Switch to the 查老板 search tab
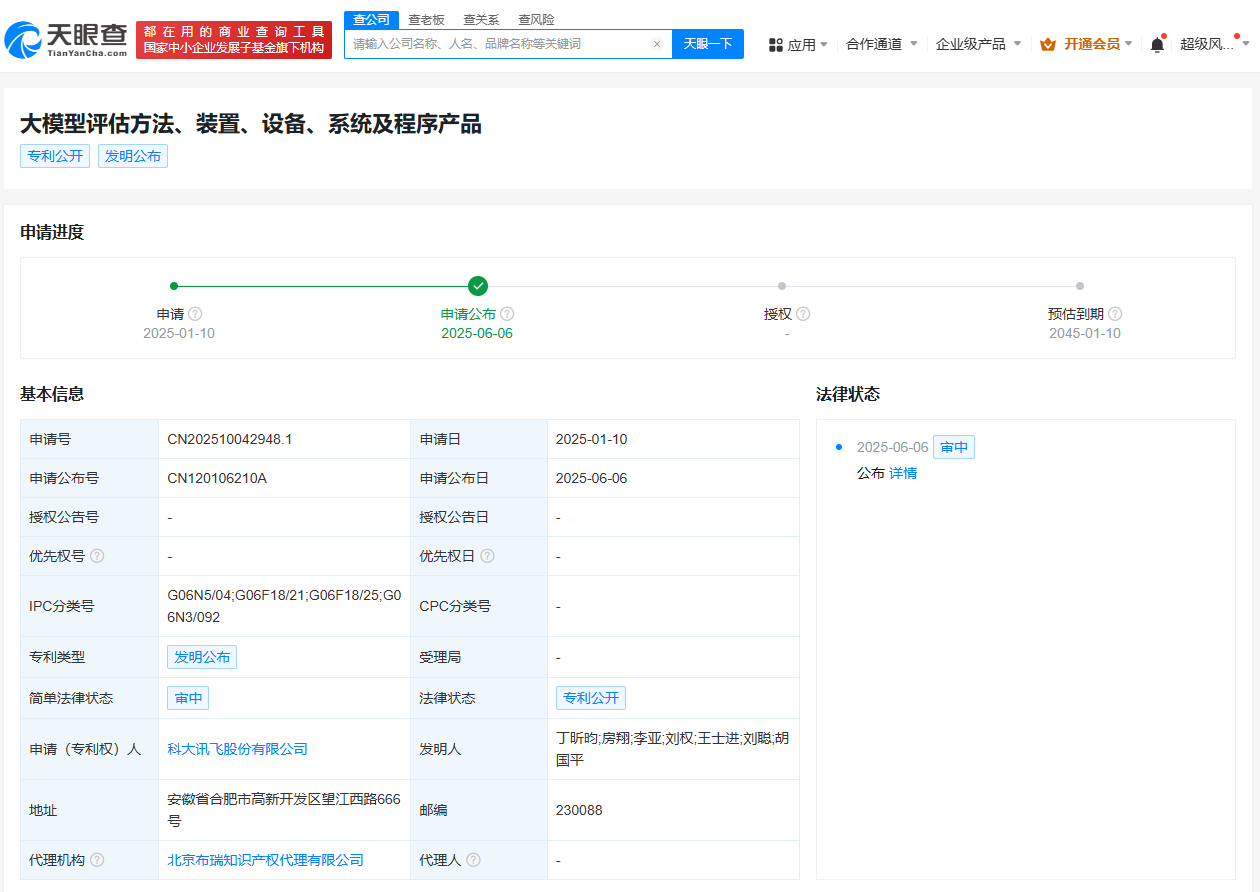 pos(426,20)
